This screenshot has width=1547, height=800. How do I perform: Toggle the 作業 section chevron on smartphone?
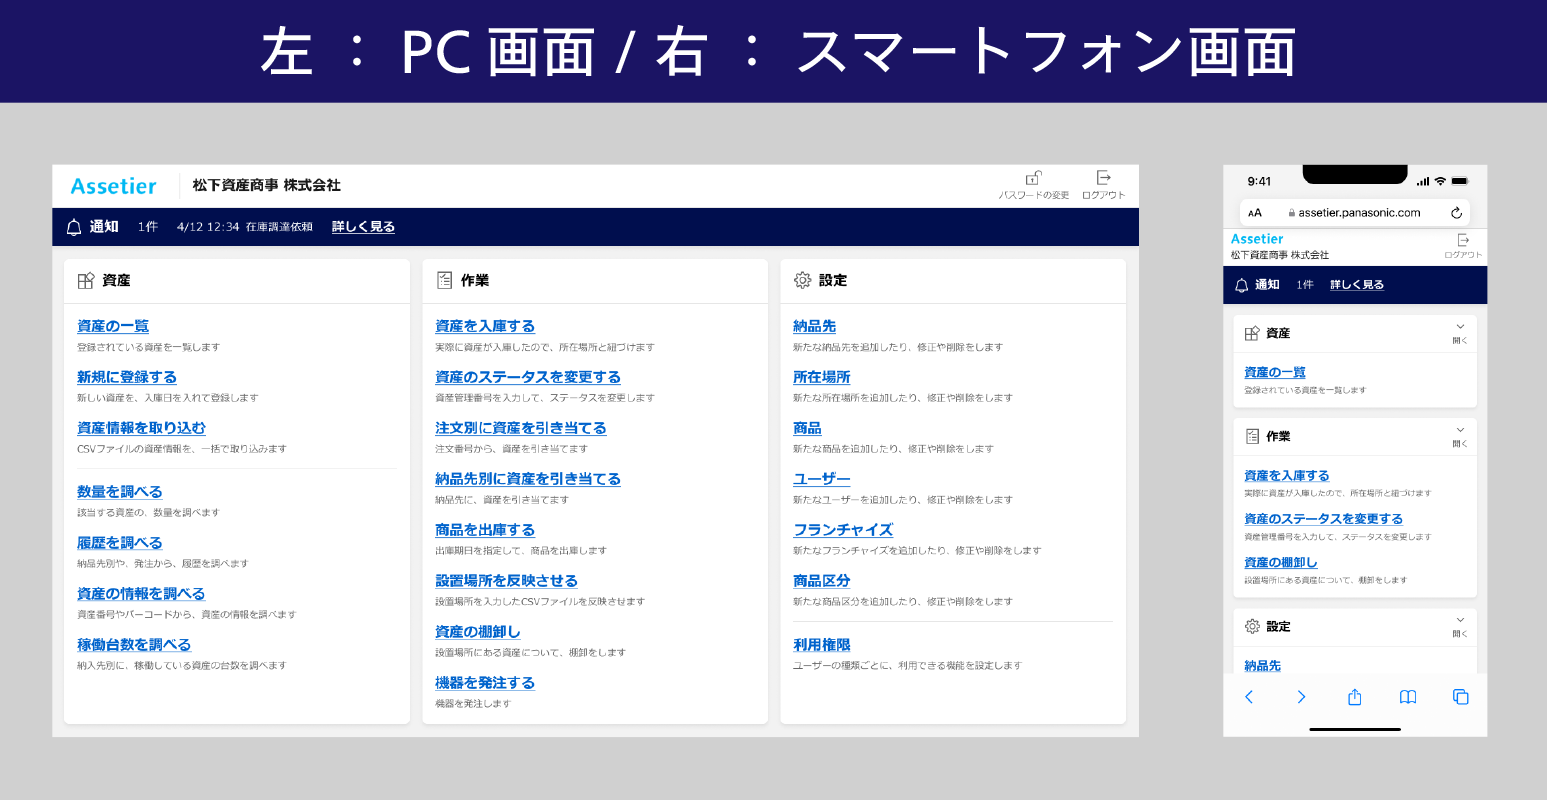1460,431
